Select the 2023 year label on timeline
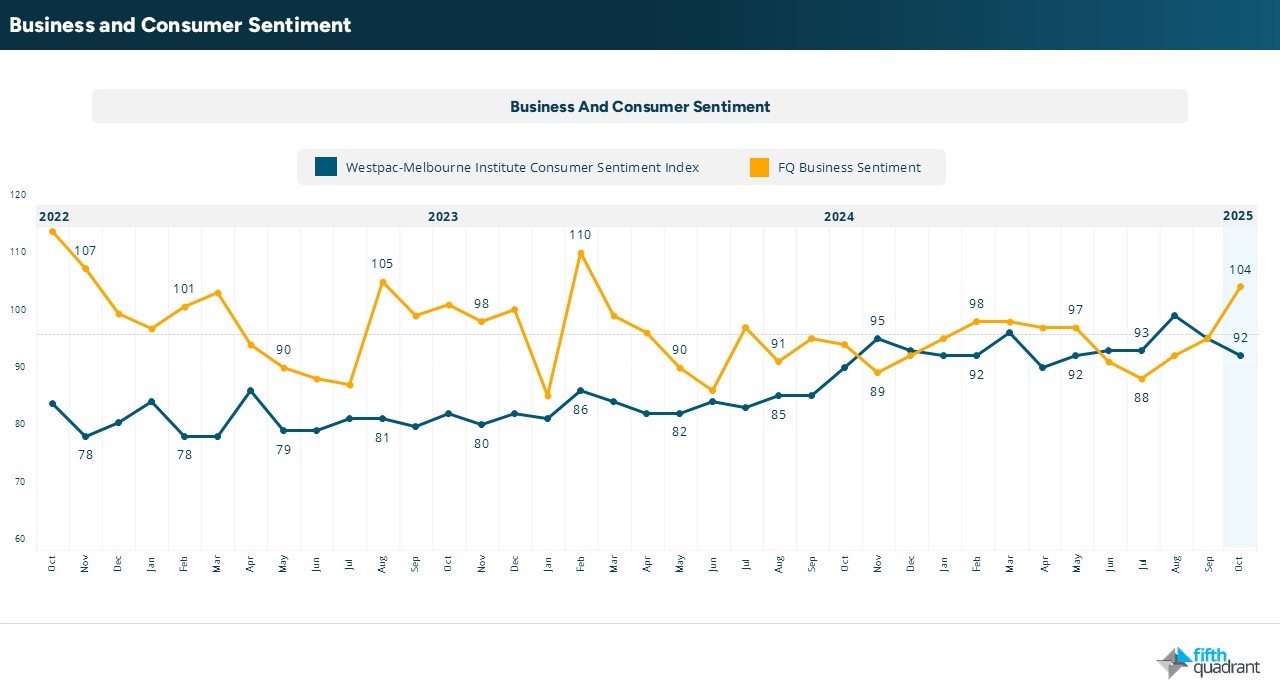This screenshot has height=686, width=1280. coord(443,216)
